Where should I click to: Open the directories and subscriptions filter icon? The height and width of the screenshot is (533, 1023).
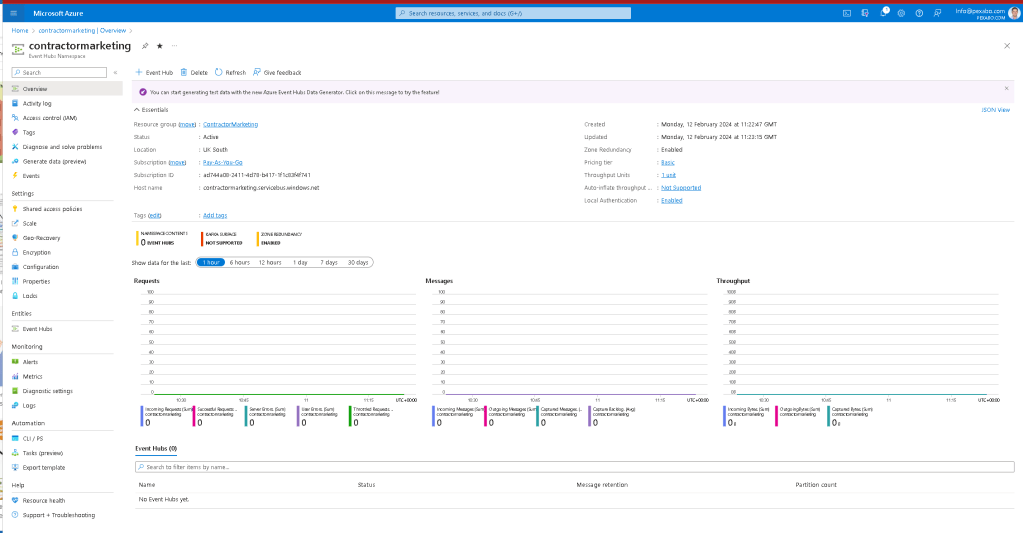click(x=865, y=13)
